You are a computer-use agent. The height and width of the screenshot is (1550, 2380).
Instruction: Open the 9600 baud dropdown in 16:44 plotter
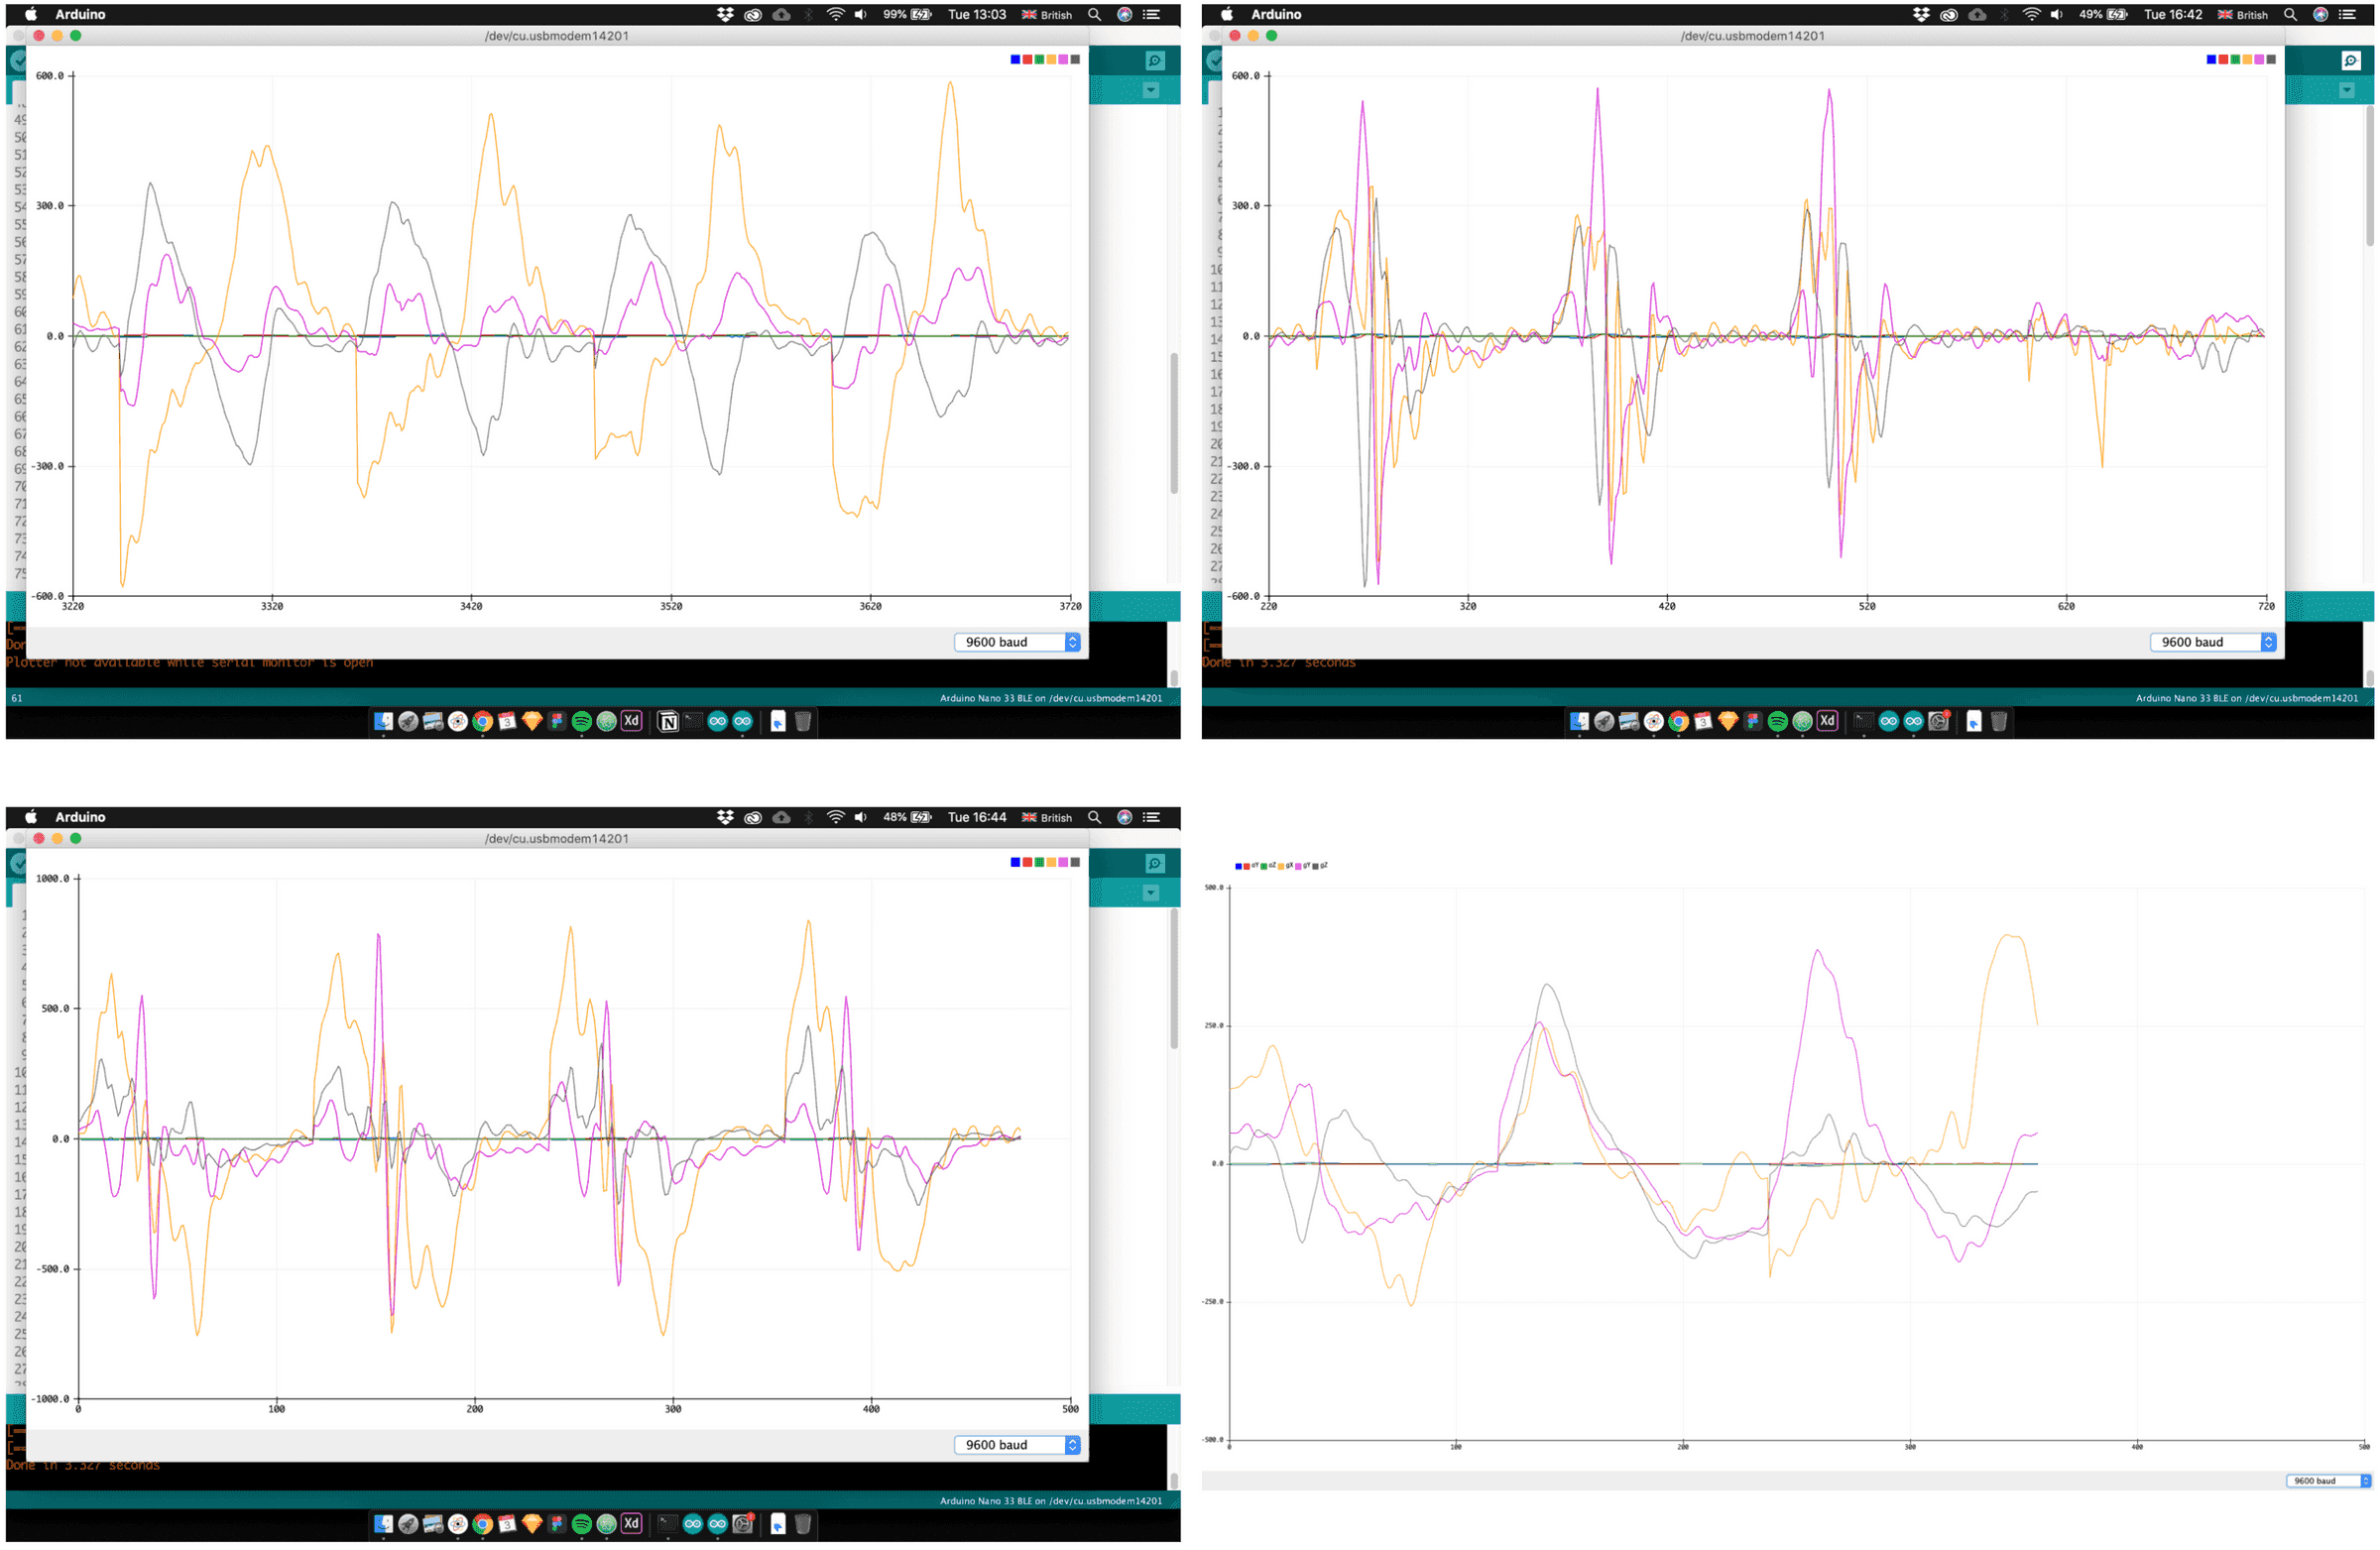1017,1446
